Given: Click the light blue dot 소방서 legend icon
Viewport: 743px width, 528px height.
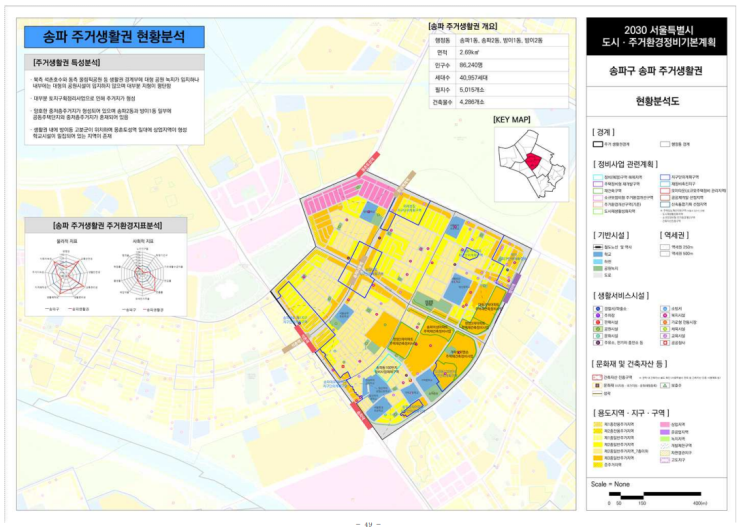Looking at the screenshot, I should click(665, 309).
